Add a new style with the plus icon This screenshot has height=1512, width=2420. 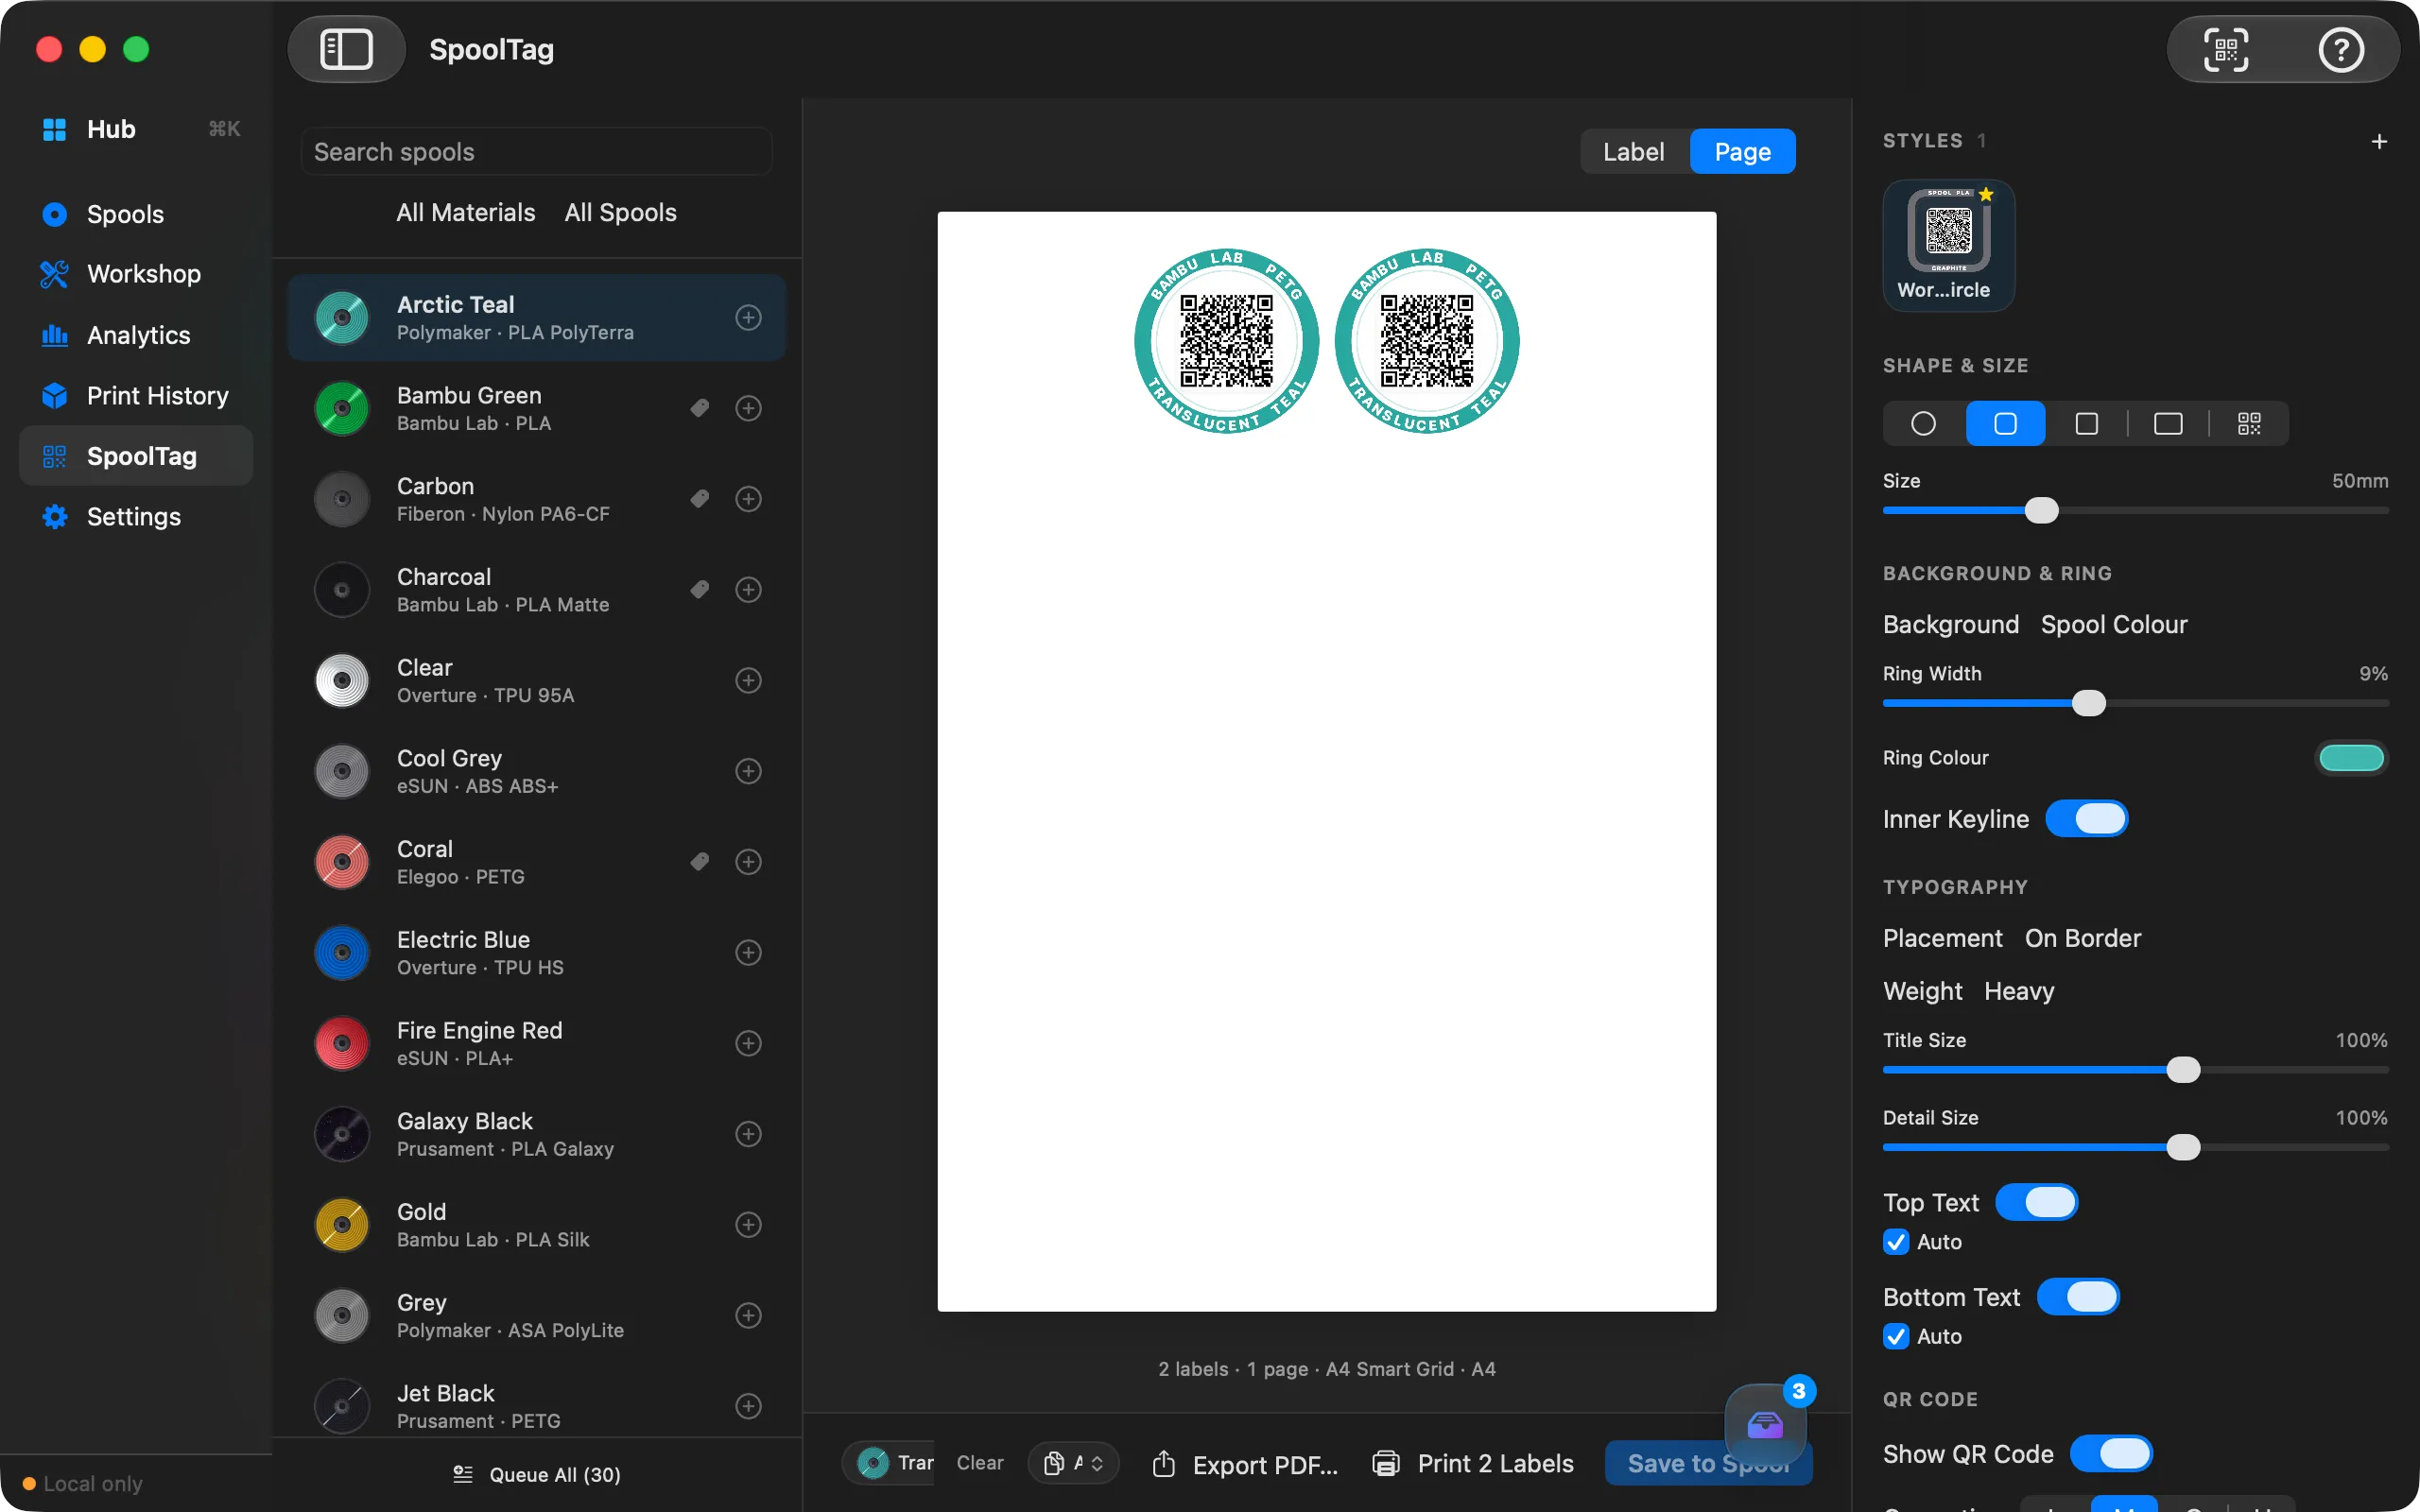tap(2379, 142)
